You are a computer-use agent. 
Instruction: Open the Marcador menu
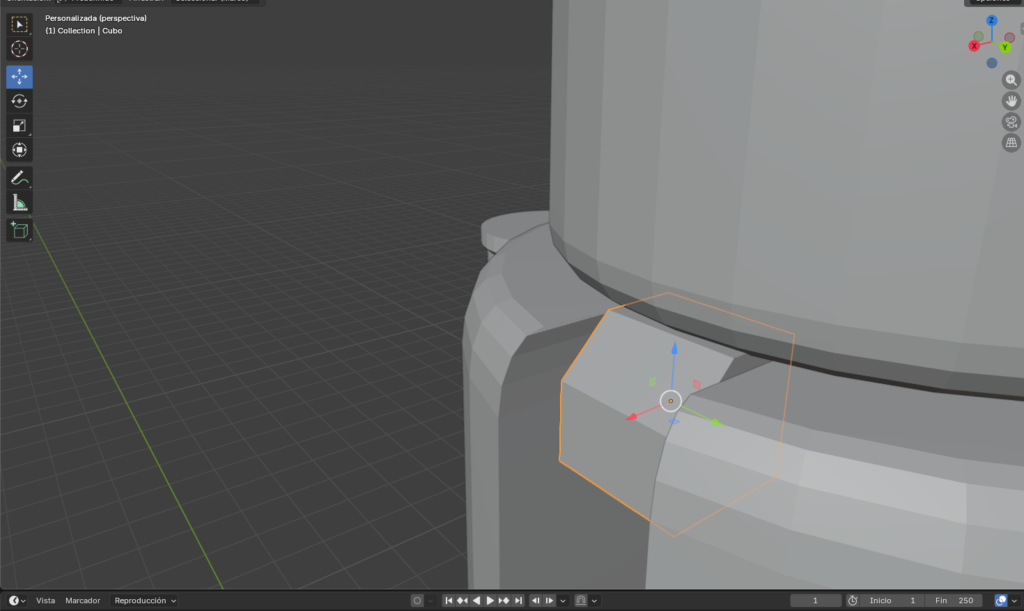tap(83, 601)
